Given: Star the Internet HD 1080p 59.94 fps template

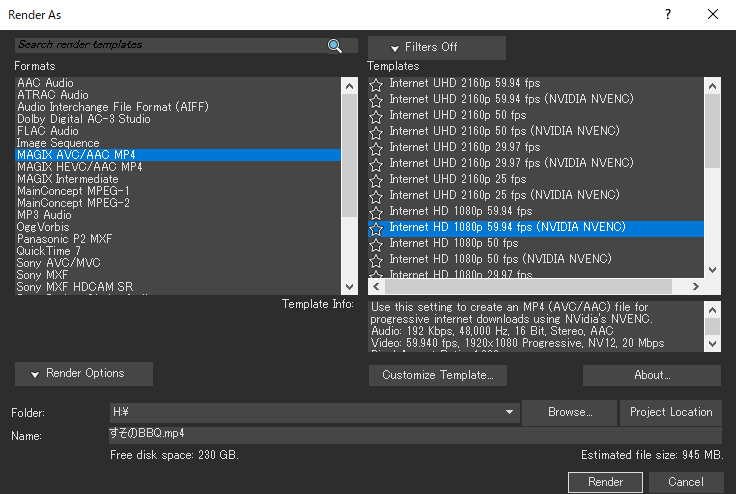Looking at the screenshot, I should point(376,212).
